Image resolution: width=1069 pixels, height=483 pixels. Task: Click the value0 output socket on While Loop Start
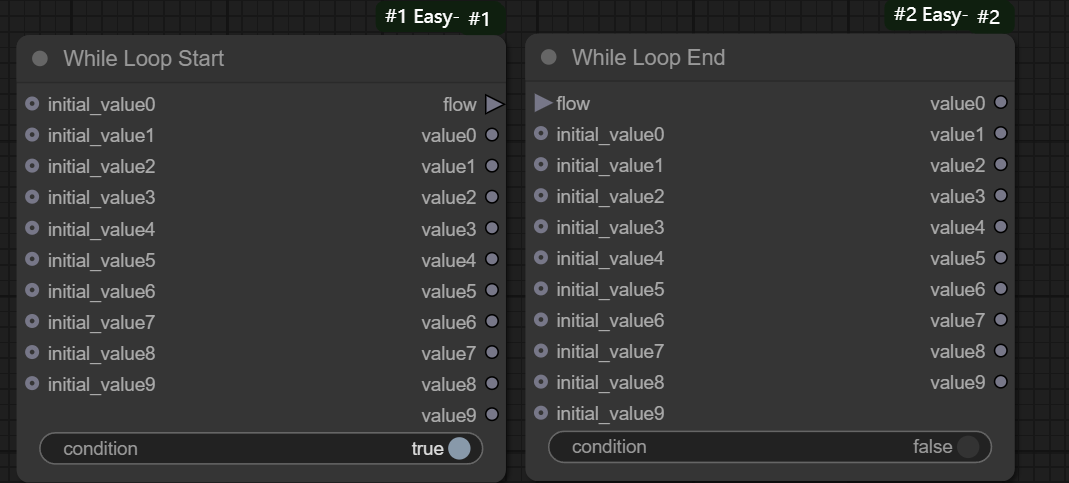point(492,135)
